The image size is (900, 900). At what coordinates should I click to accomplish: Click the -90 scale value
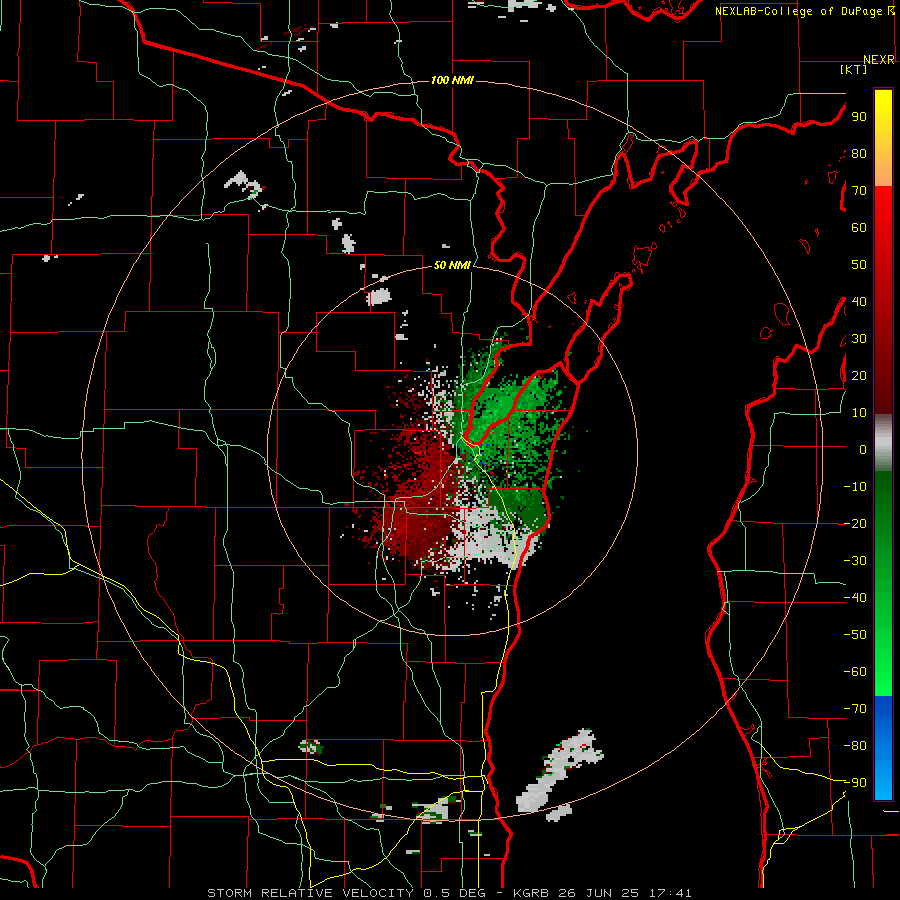click(855, 782)
